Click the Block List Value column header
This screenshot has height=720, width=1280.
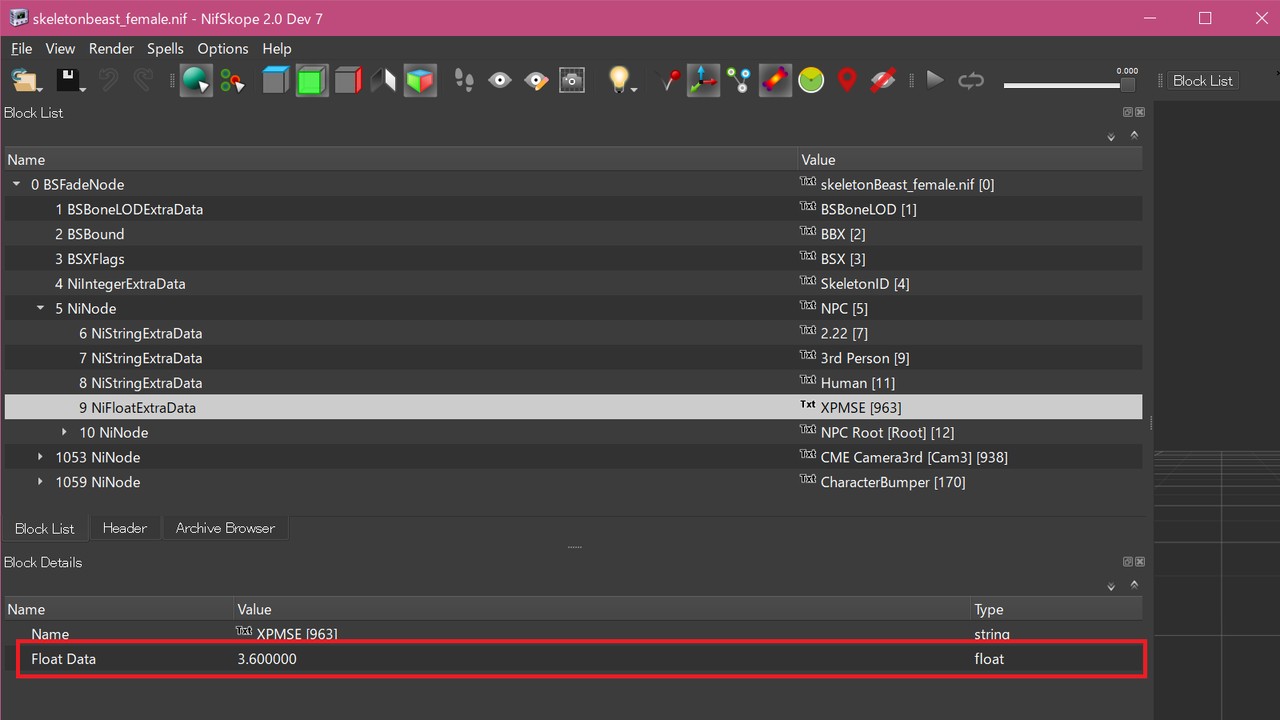[x=970, y=159]
